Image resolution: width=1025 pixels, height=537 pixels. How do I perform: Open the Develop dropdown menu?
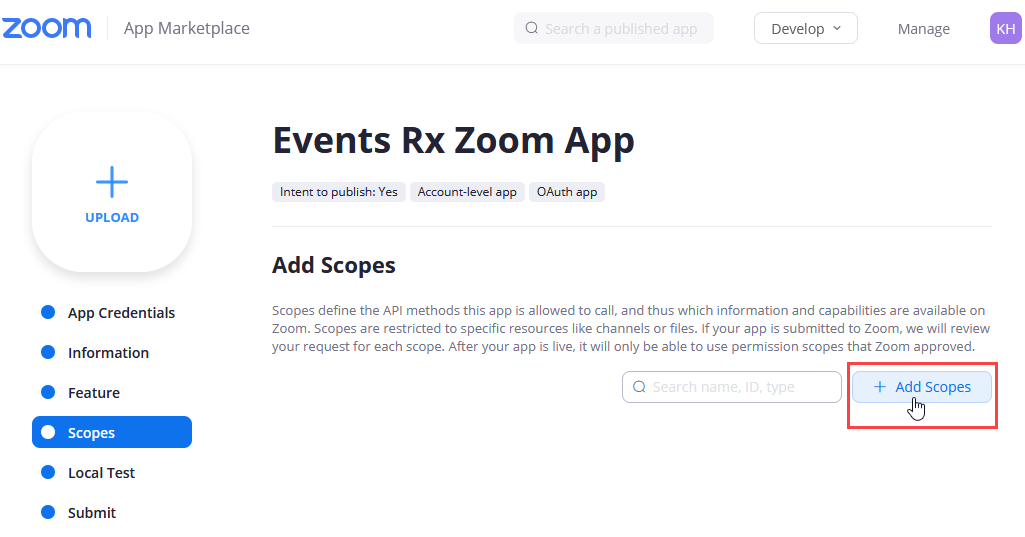pos(805,29)
